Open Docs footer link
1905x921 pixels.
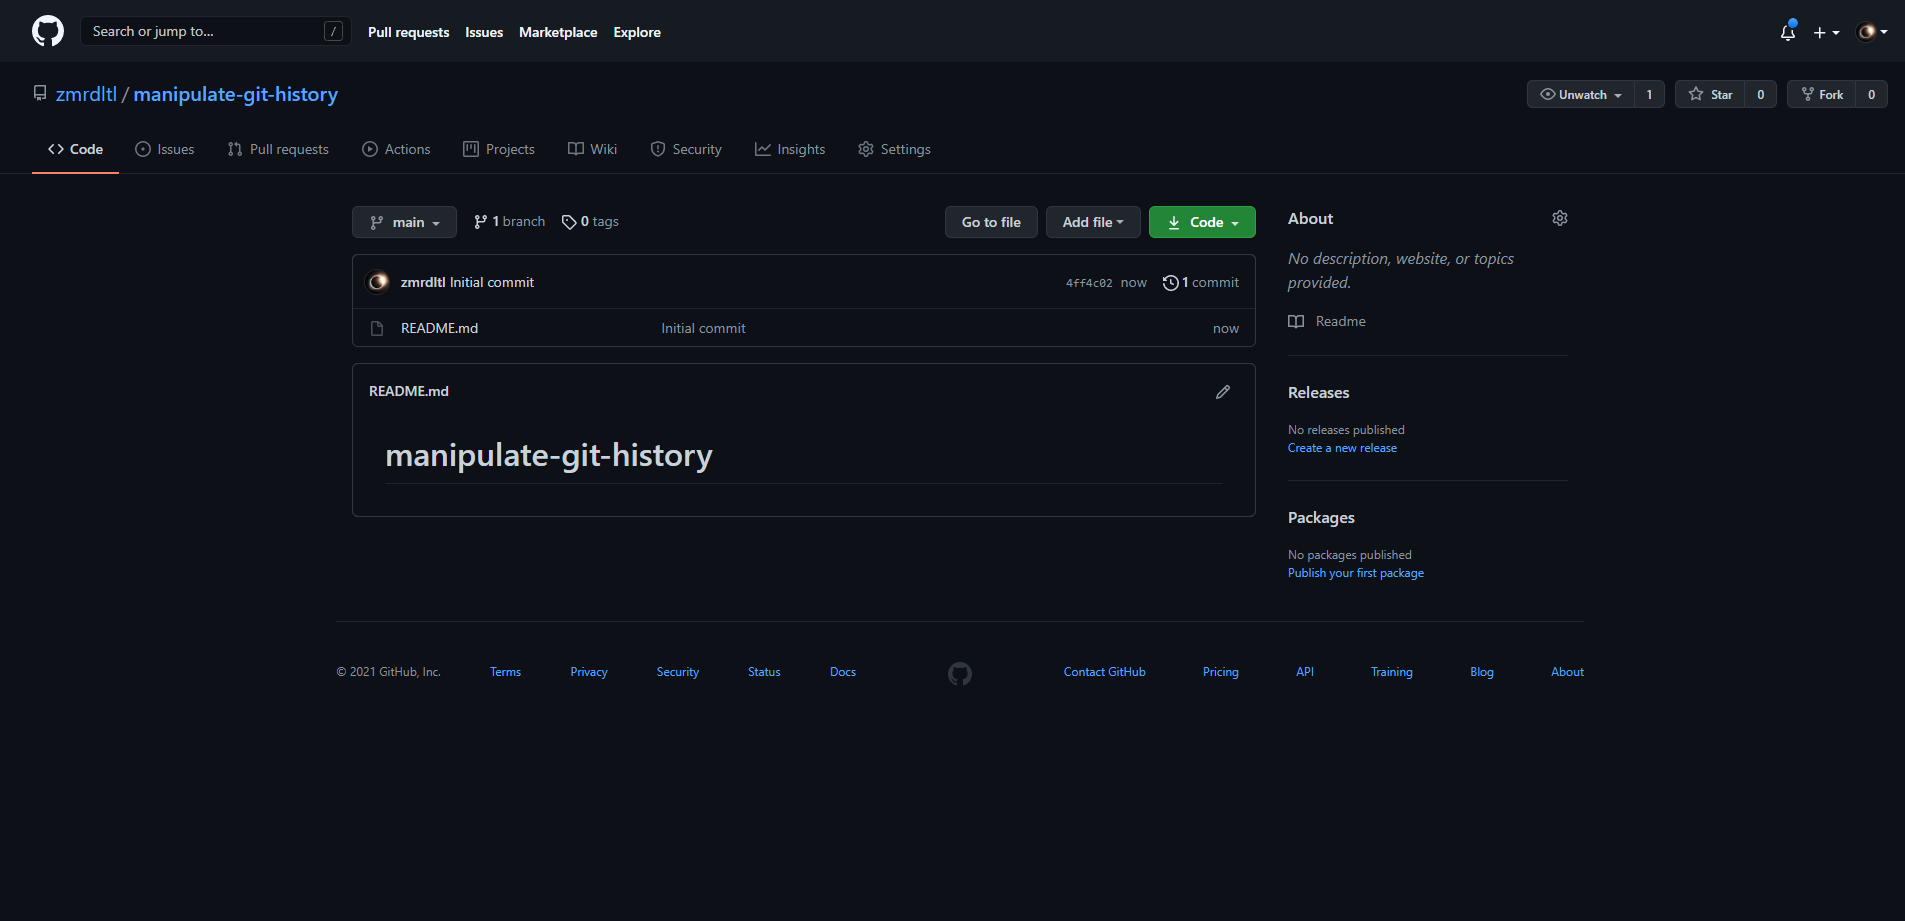(x=843, y=672)
